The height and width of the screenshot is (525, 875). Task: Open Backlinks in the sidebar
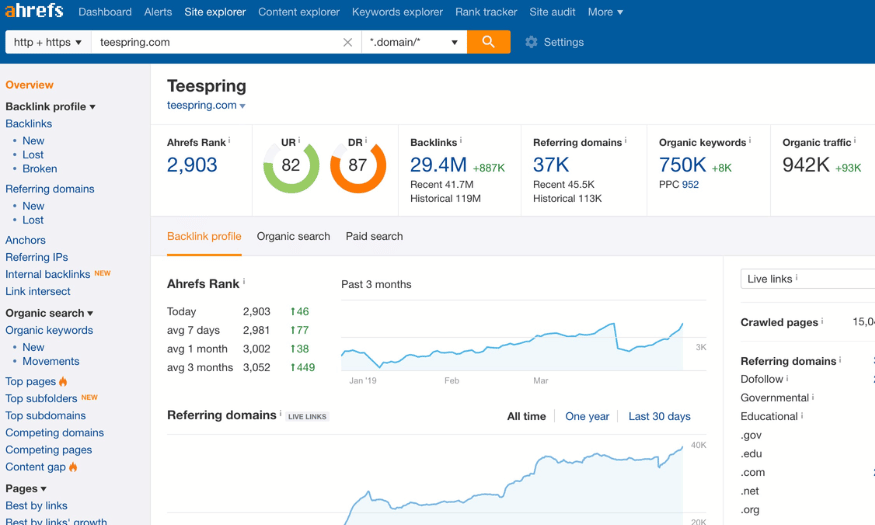click(x=28, y=124)
